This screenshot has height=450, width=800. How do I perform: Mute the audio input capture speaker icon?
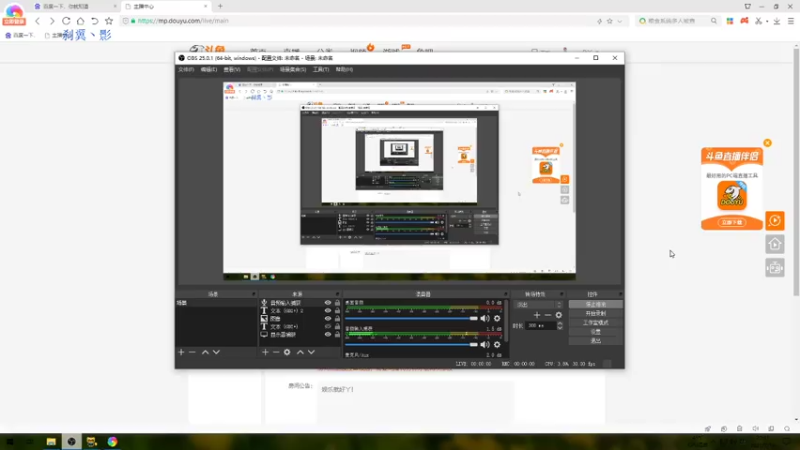485,344
